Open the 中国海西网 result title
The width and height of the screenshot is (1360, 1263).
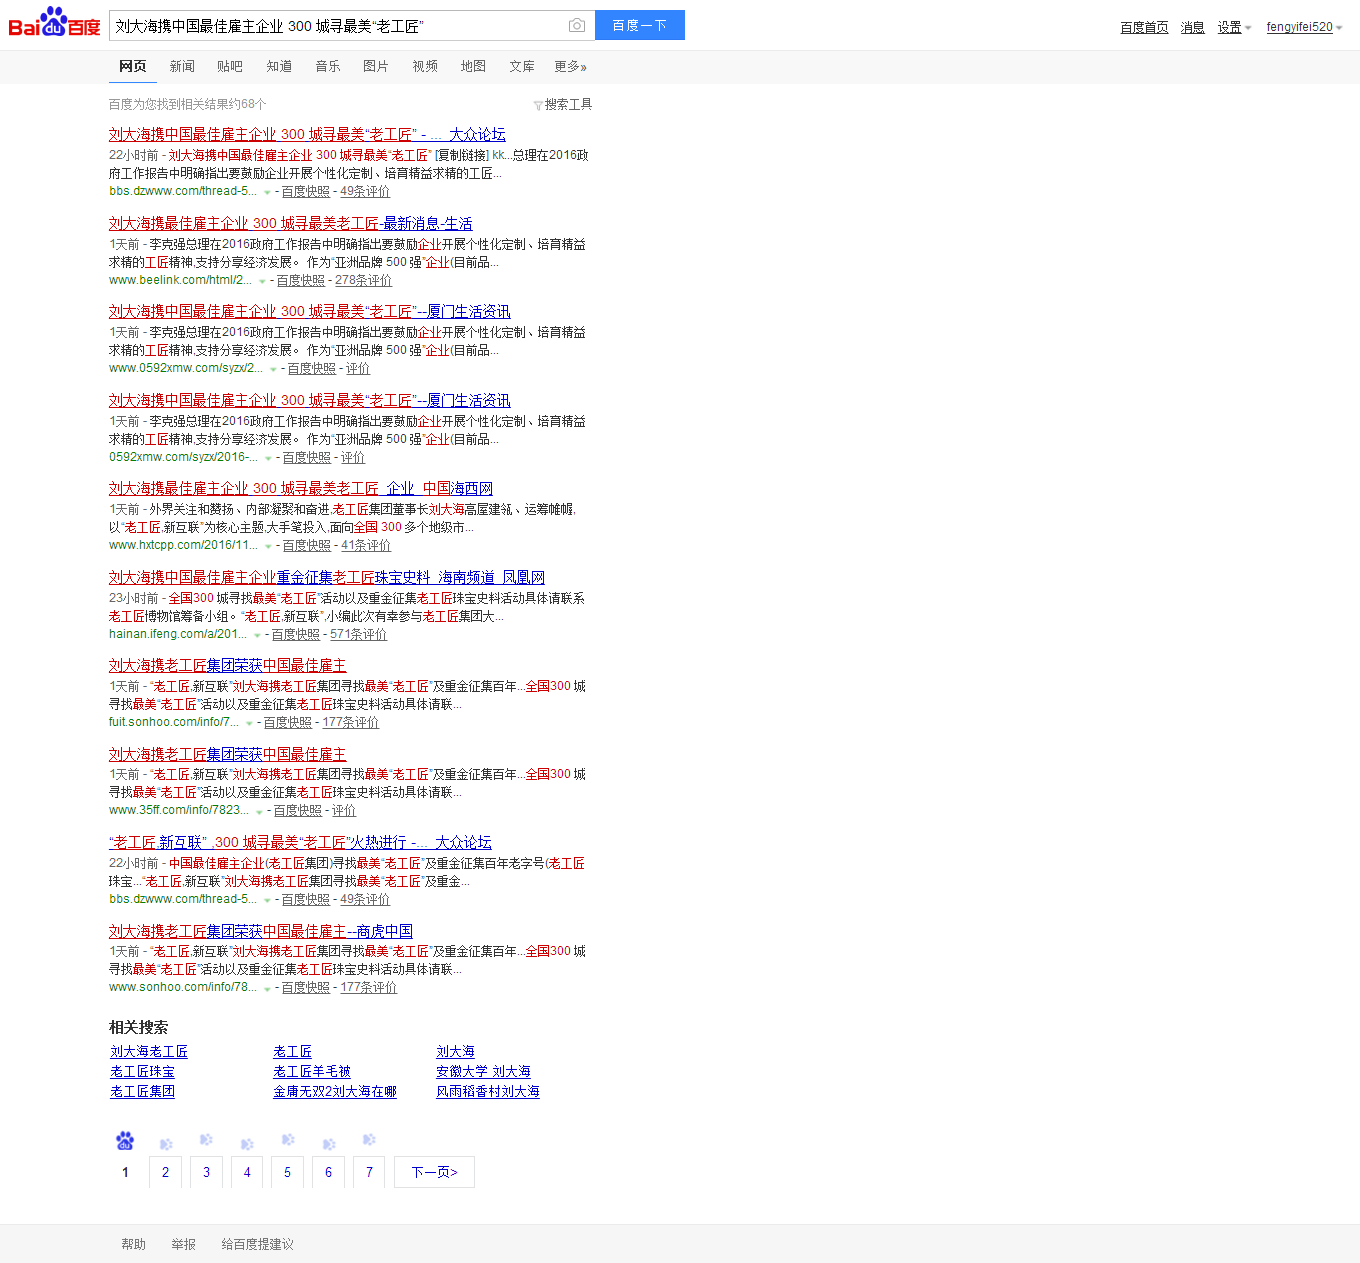click(x=300, y=488)
